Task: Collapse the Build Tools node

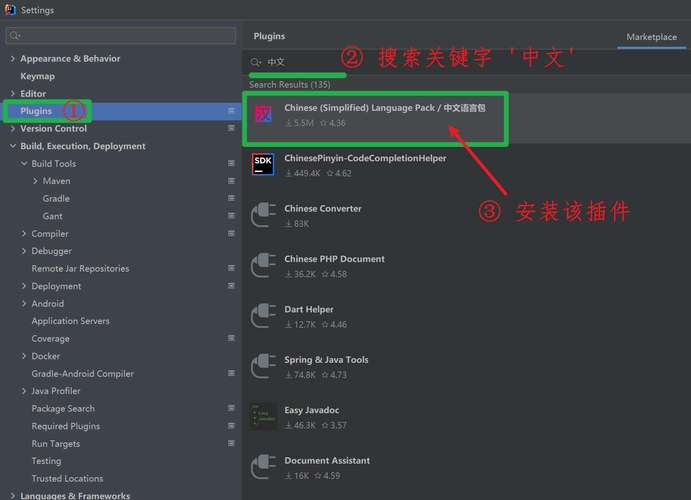Action: point(24,163)
